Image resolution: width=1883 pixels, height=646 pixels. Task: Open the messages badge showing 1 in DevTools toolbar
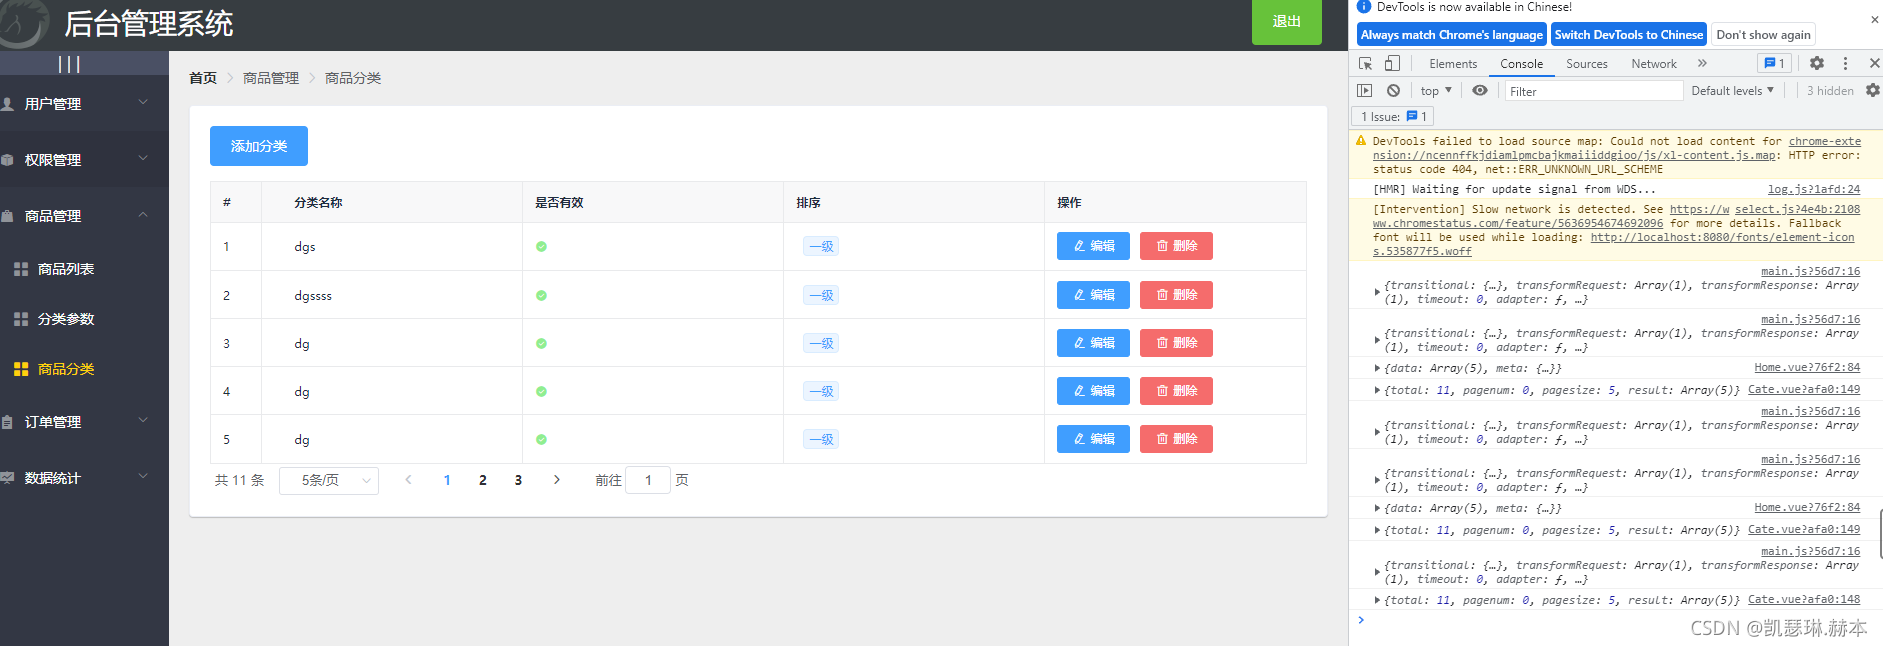tap(1774, 63)
